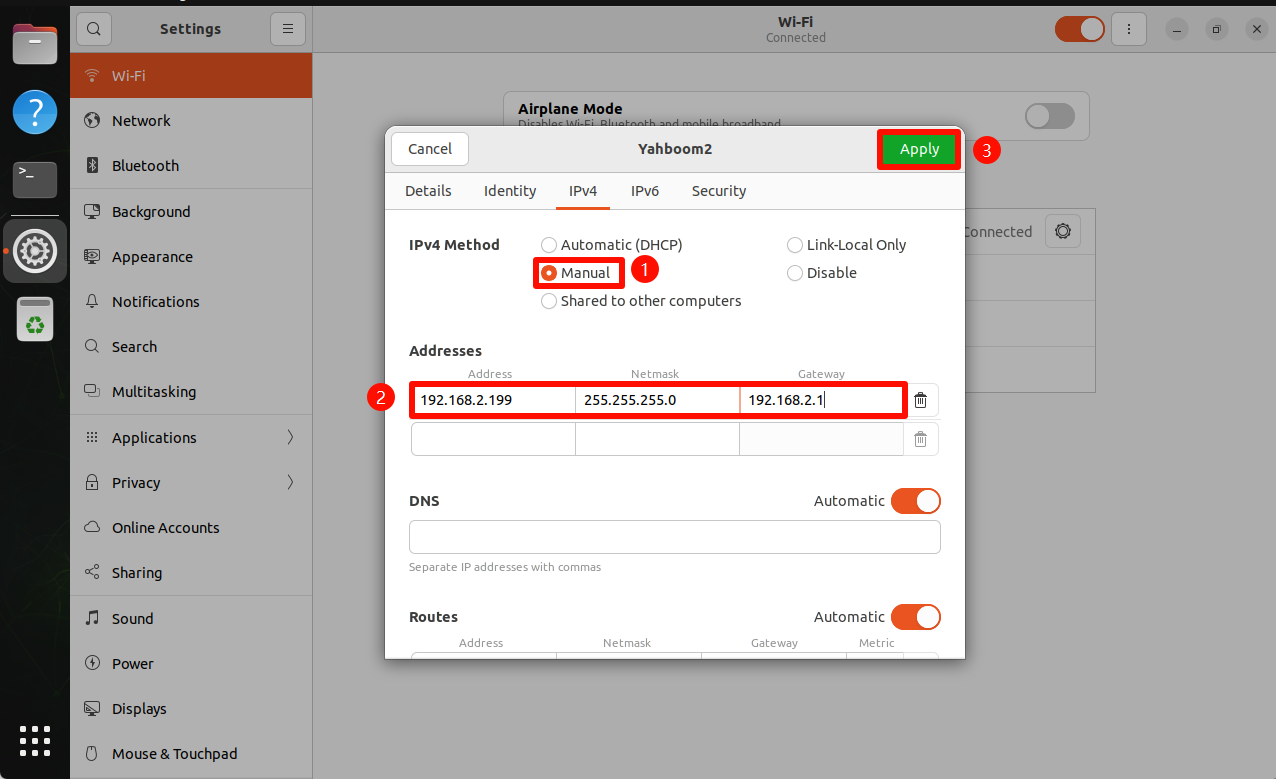Toggle Automatic Routes switch

click(x=916, y=617)
